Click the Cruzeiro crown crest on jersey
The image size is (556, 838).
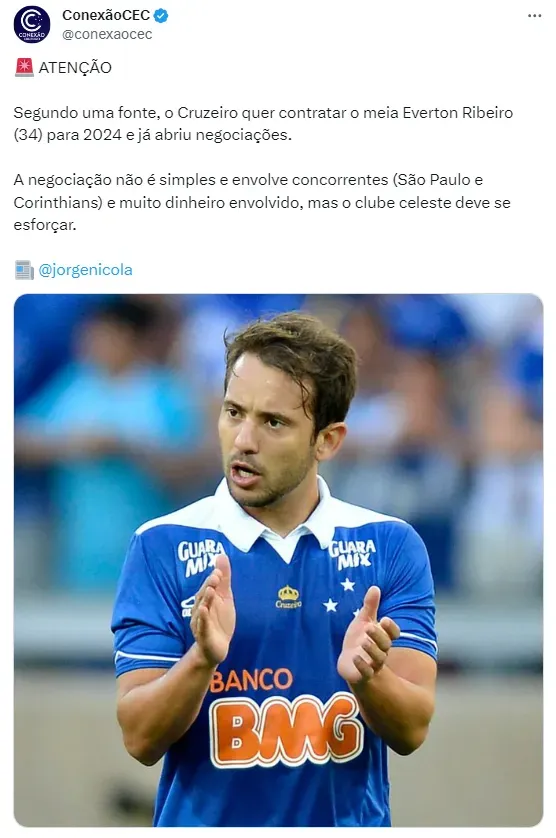(x=288, y=596)
